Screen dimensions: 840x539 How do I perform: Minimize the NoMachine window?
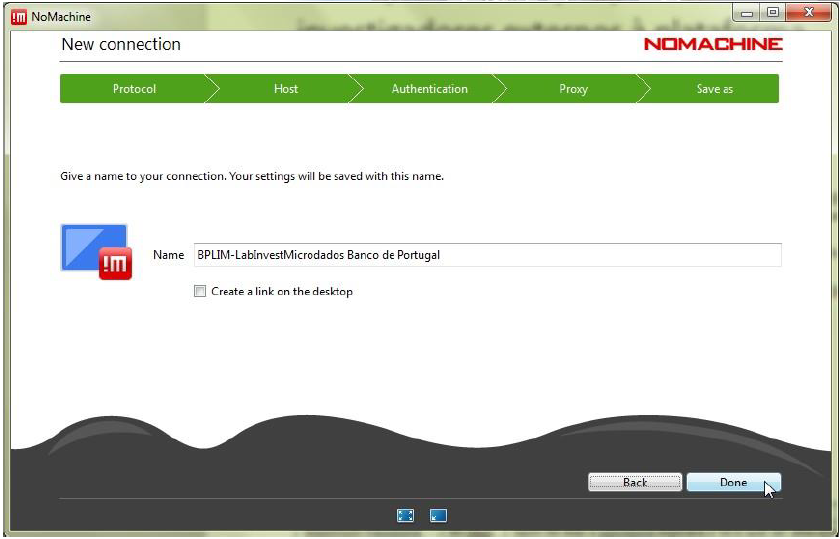[x=747, y=13]
